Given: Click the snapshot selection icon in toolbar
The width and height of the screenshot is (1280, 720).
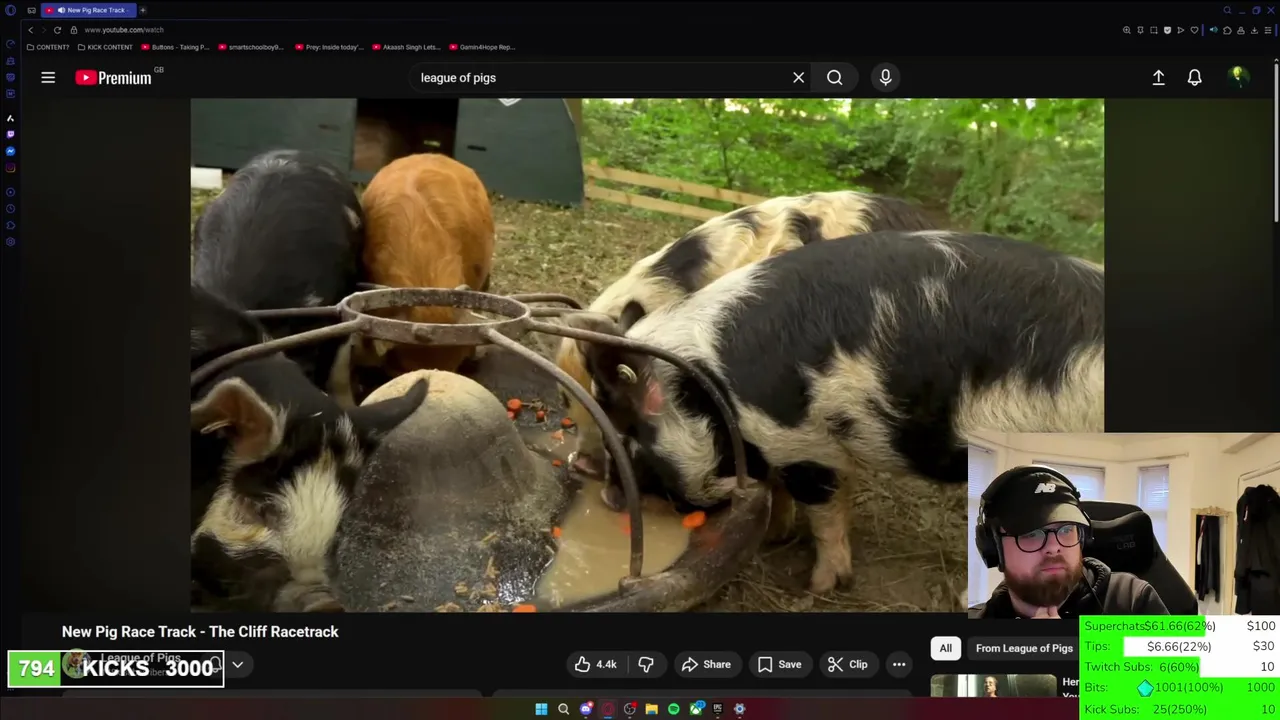Looking at the screenshot, I should coord(1153,30).
